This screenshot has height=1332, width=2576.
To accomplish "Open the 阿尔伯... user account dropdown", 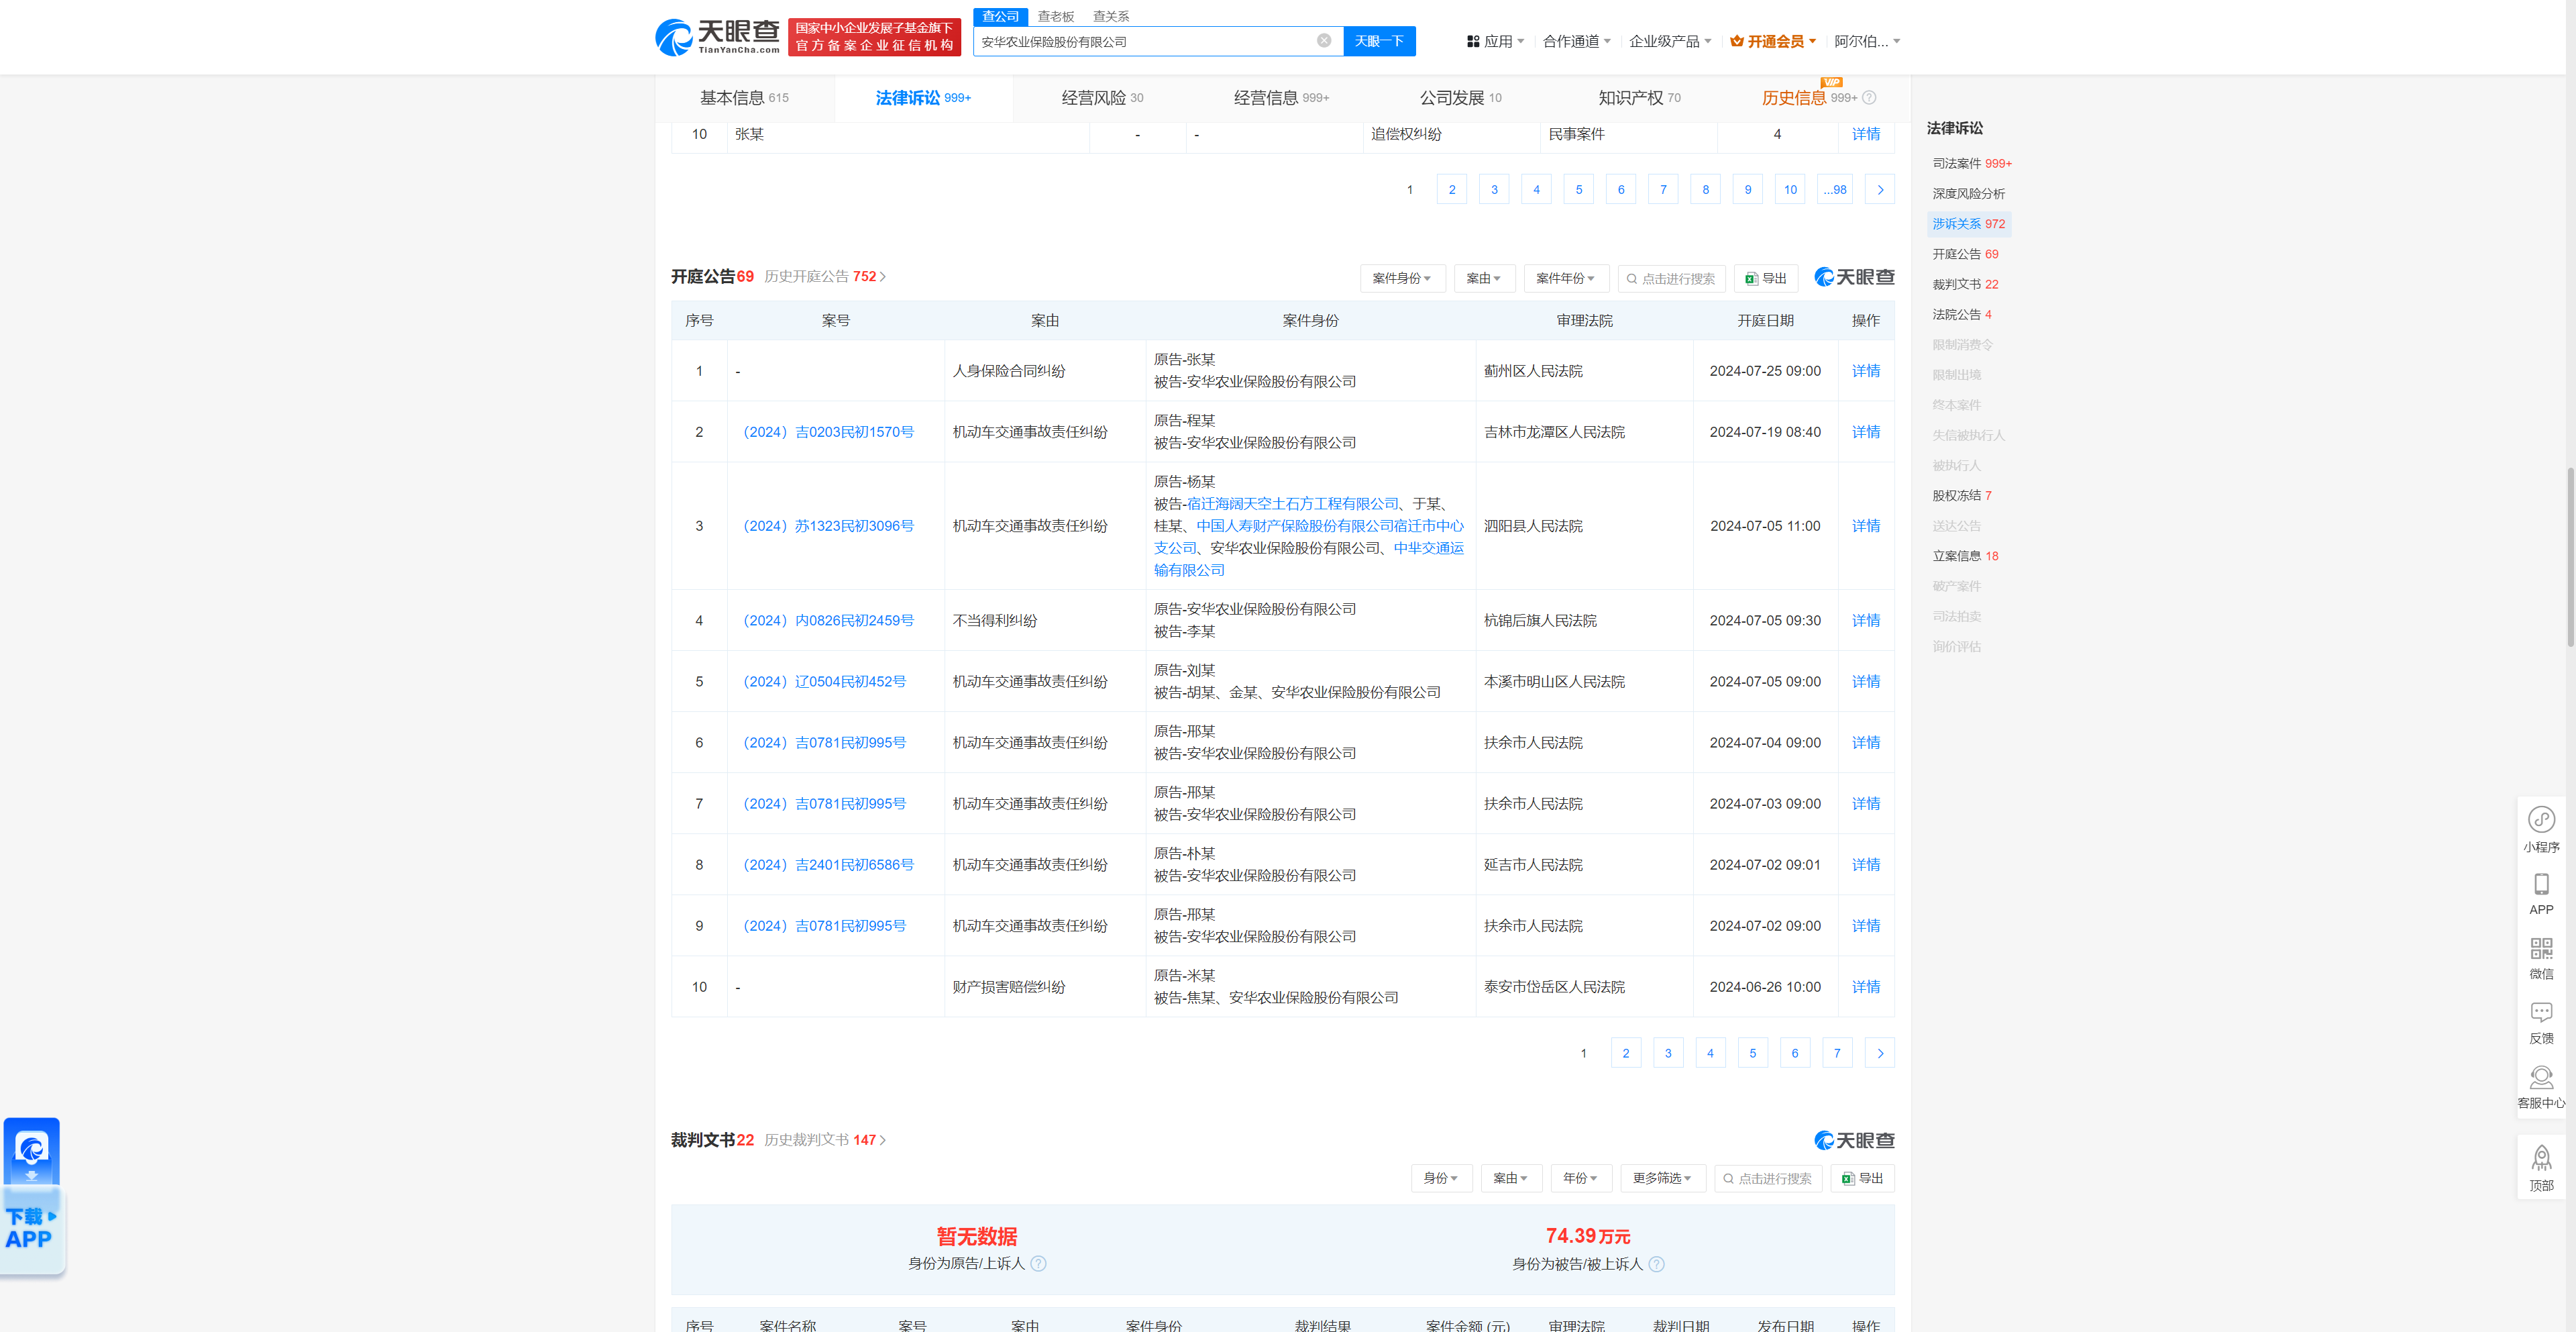I will pos(1867,41).
